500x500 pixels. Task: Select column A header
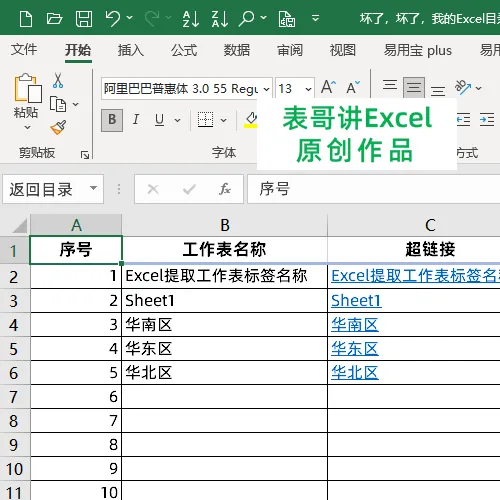pos(76,225)
